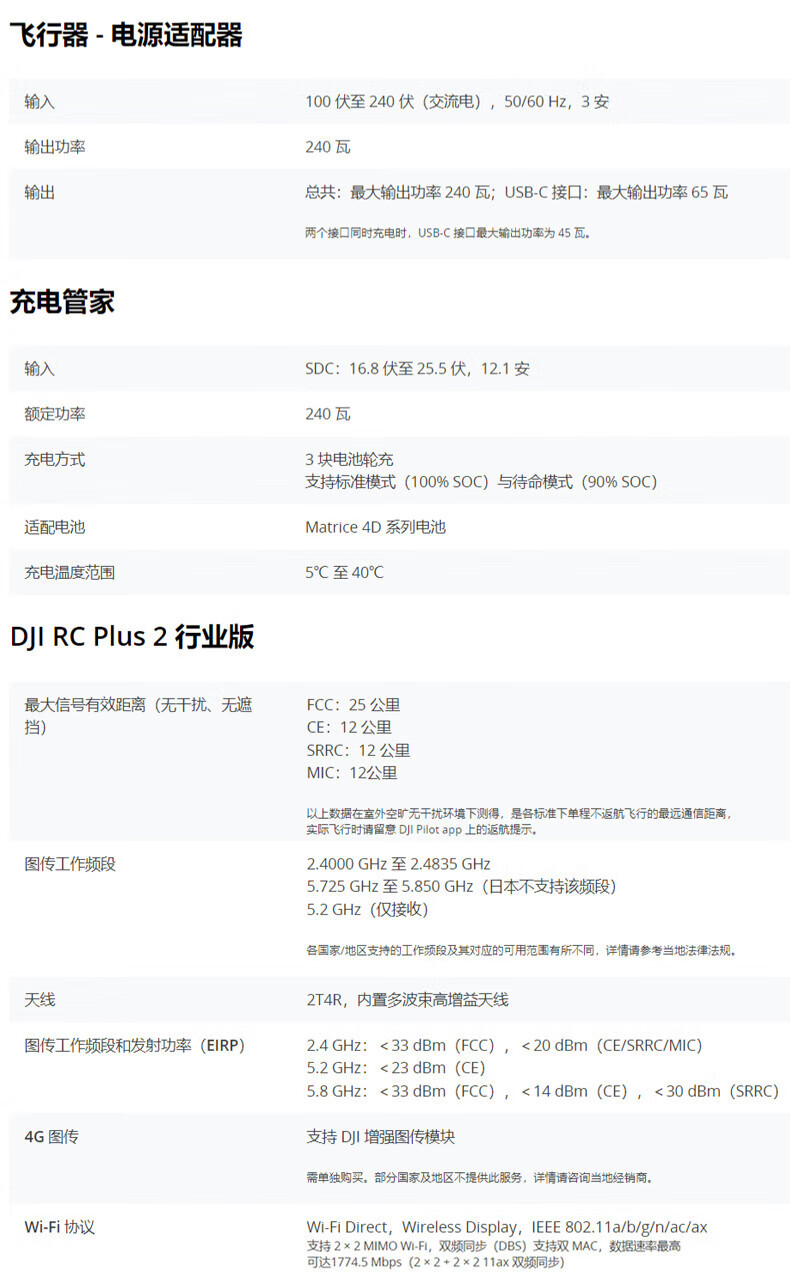This screenshot has height=1272, width=790.
Task: Click the heading '飞行器 - 电源适配器'
Action: [126, 36]
